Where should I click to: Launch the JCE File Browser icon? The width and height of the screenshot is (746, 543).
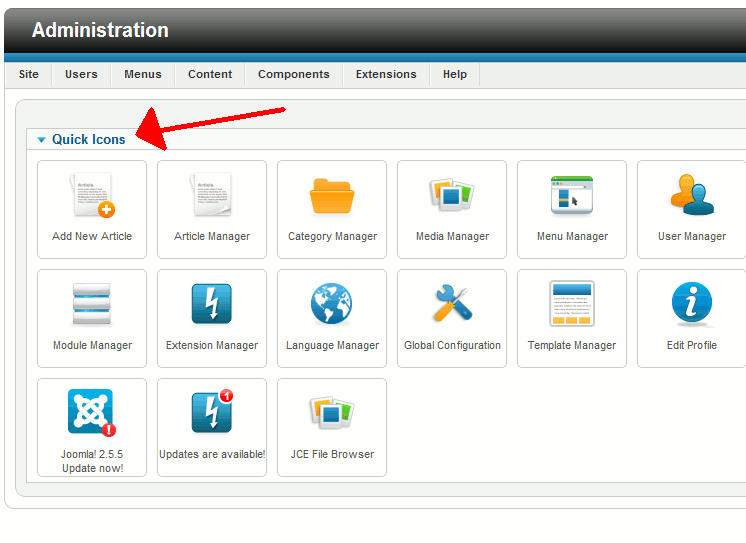(332, 414)
